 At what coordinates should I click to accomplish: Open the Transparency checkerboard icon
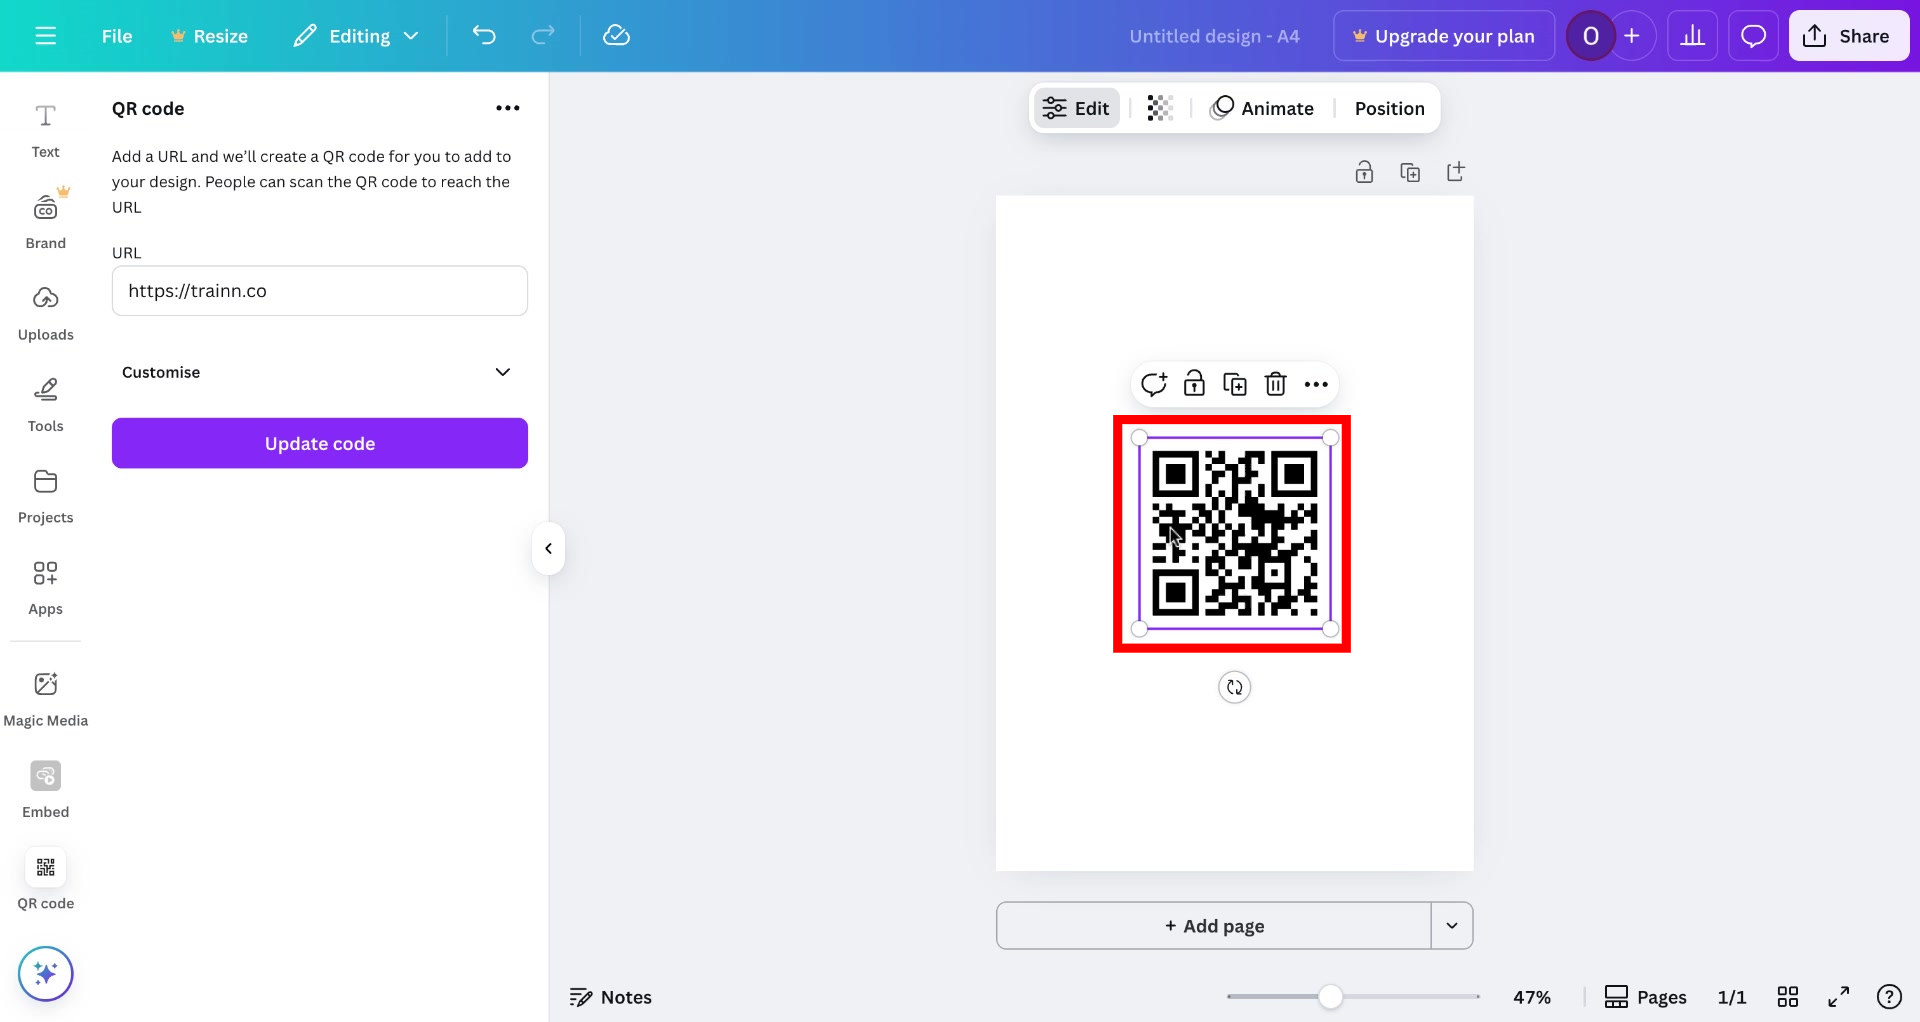click(x=1159, y=108)
